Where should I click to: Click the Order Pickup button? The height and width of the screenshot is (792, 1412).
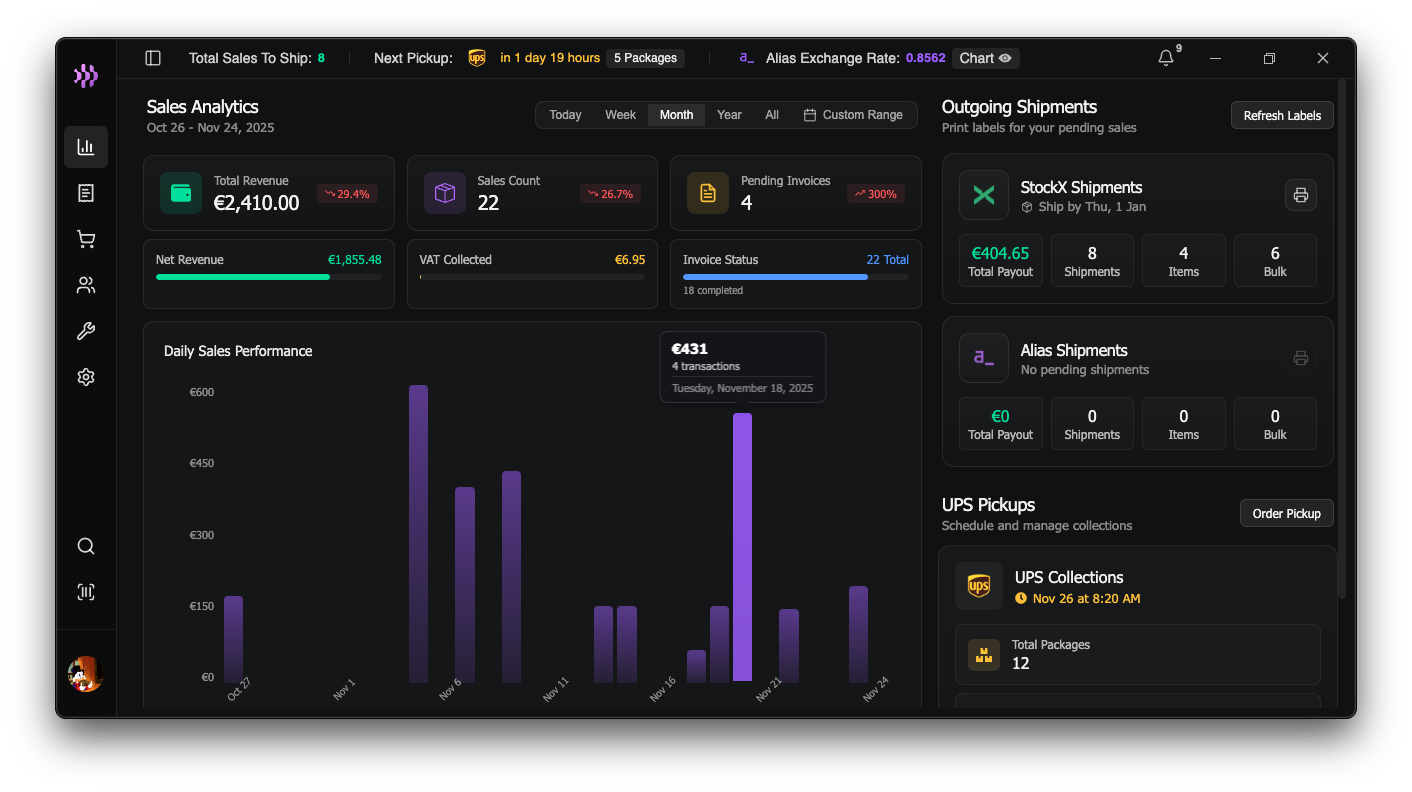[x=1286, y=514]
